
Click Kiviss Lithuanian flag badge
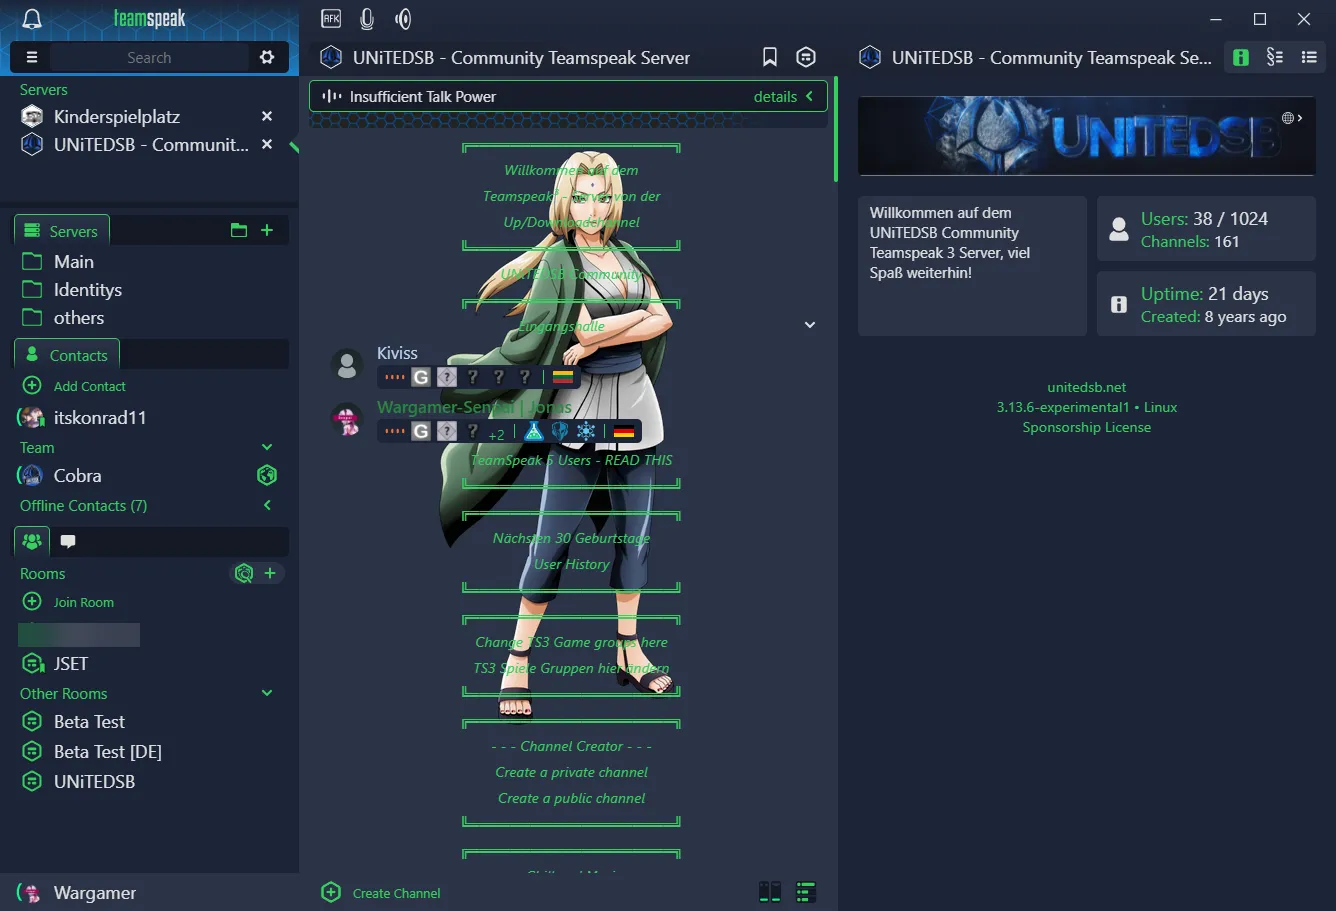562,377
